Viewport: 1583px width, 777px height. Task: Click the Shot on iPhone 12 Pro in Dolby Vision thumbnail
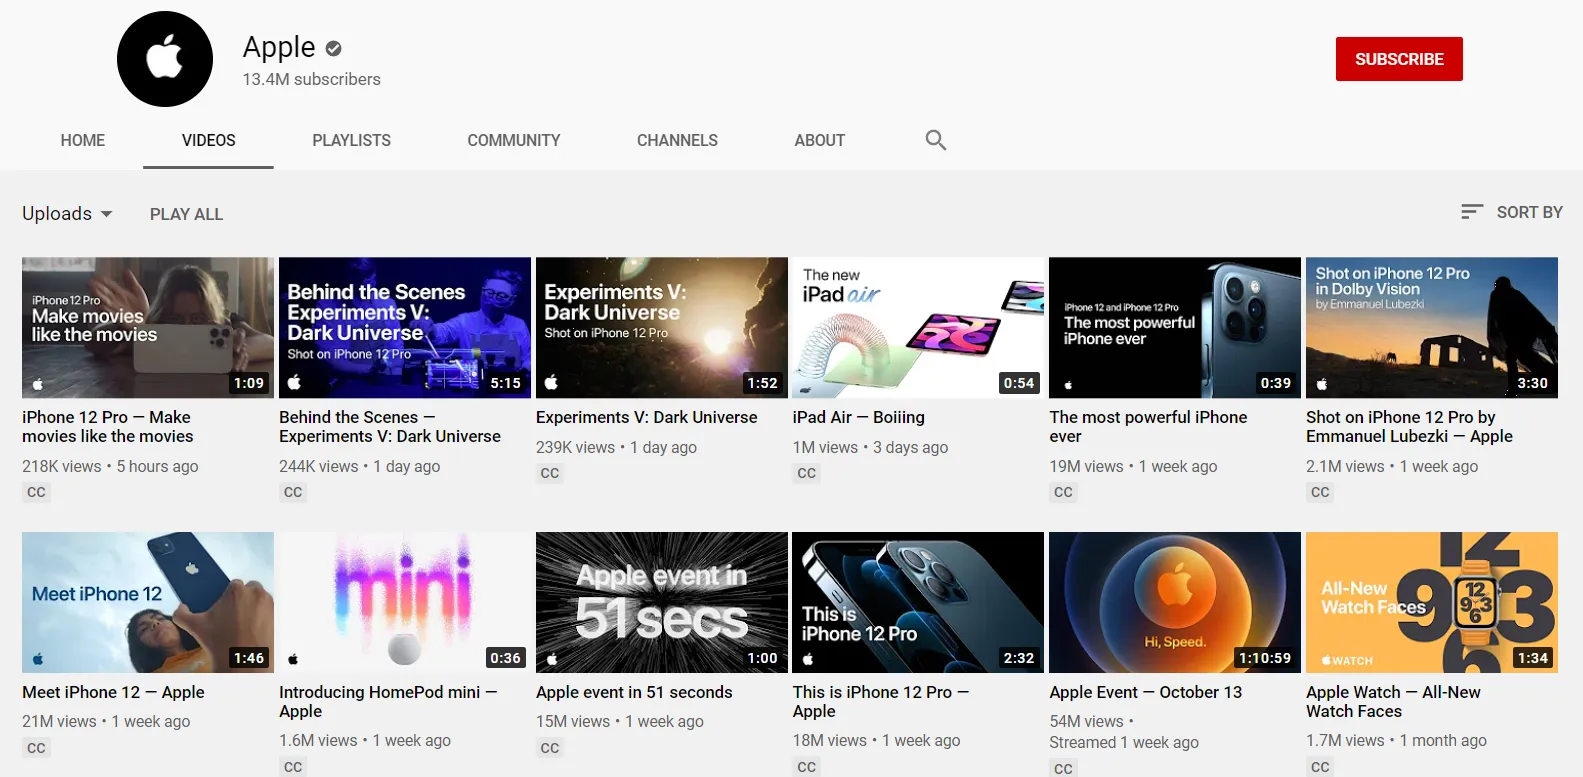[x=1432, y=328]
